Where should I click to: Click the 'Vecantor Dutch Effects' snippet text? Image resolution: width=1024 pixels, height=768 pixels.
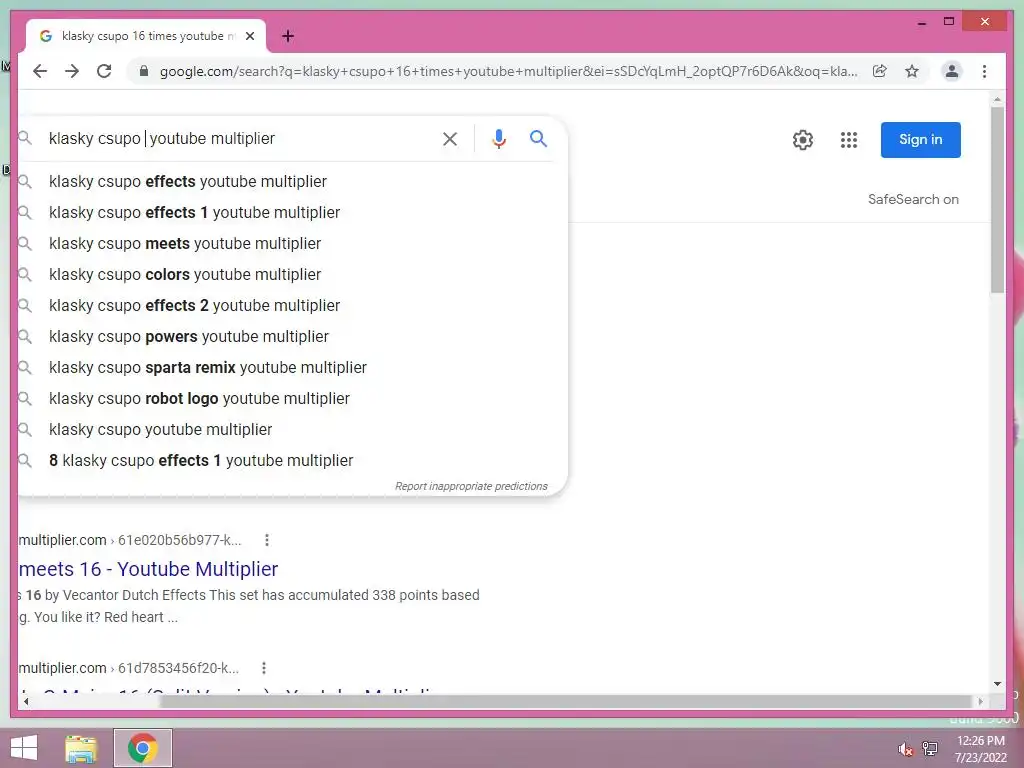click(x=135, y=595)
